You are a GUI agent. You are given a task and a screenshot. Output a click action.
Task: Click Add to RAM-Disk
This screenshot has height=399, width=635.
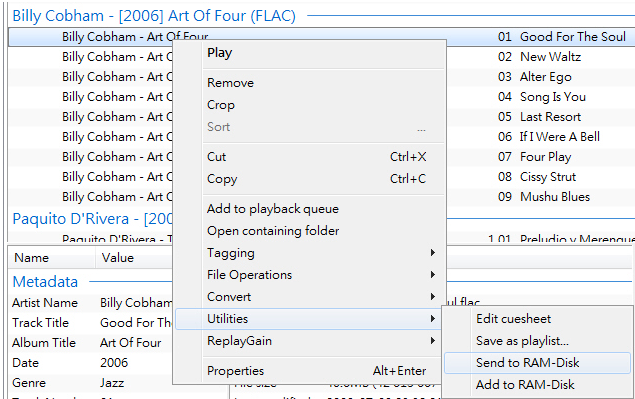(x=537, y=384)
